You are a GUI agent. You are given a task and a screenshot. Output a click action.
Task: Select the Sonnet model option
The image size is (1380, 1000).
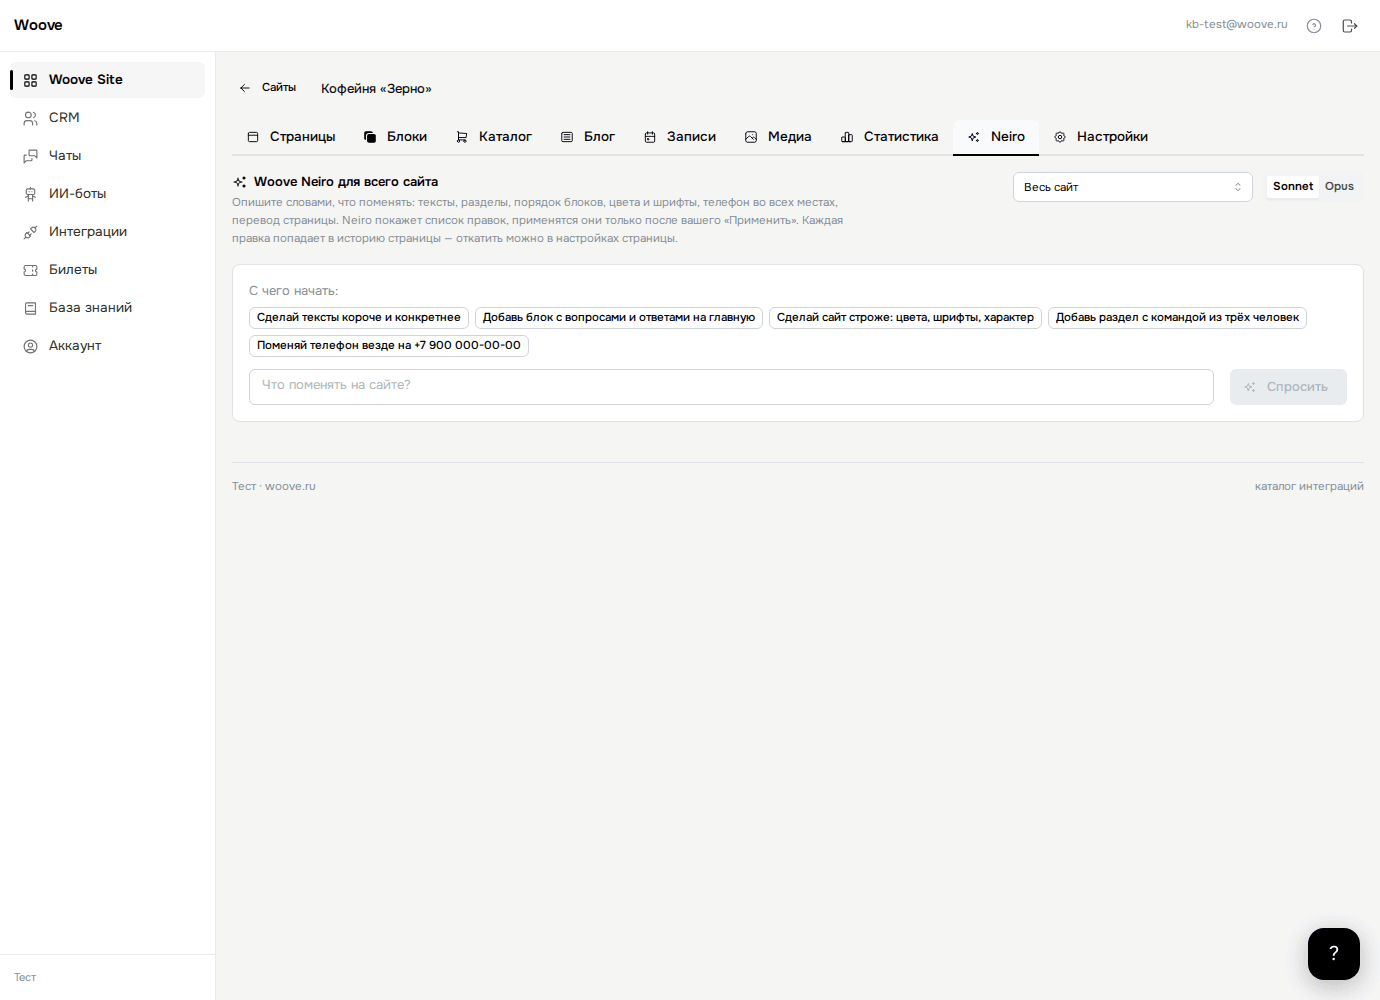tap(1293, 186)
